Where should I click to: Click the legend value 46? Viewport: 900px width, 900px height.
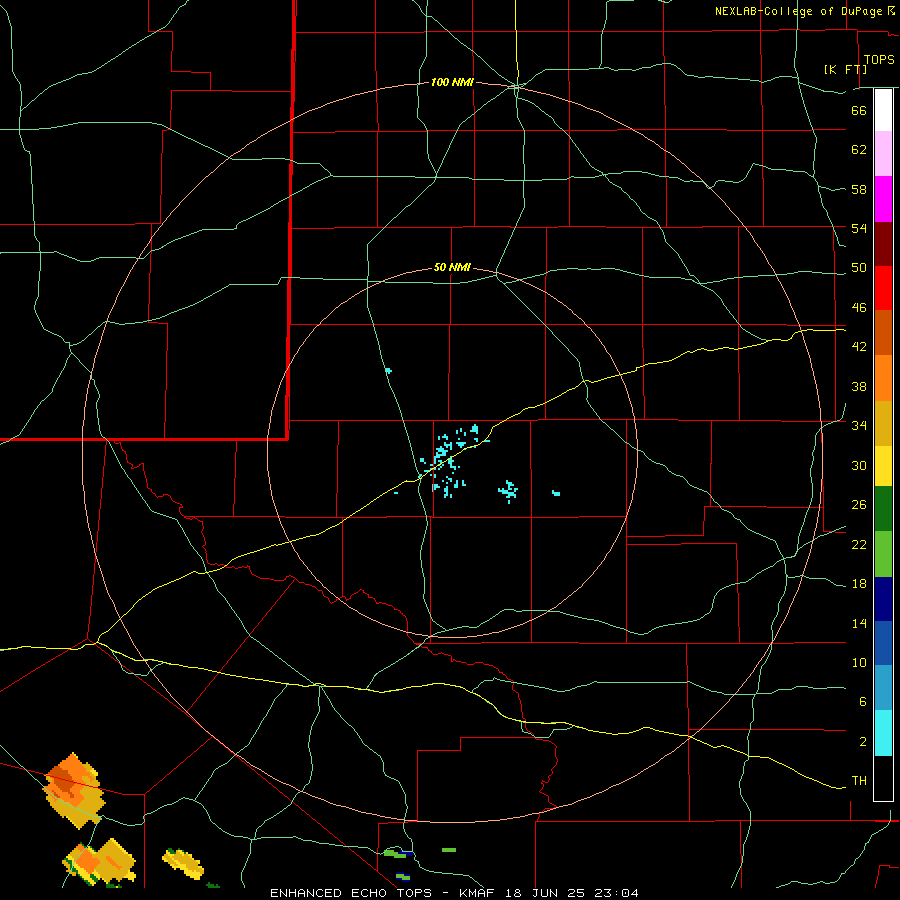click(x=859, y=308)
